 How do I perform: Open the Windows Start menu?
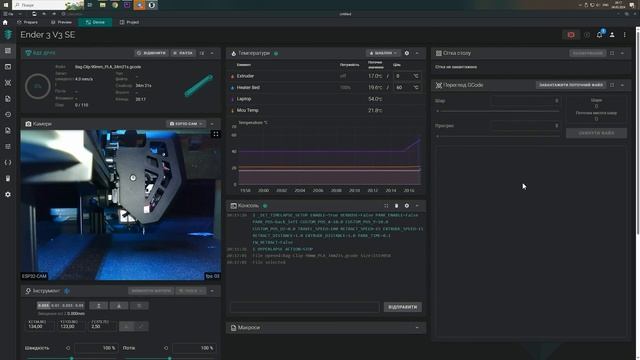(x=6, y=5)
